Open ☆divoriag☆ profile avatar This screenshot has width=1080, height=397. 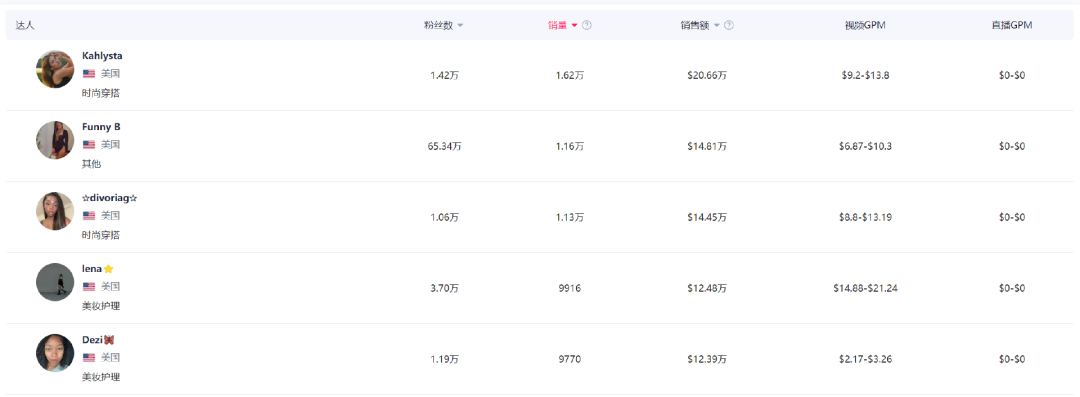click(x=55, y=211)
